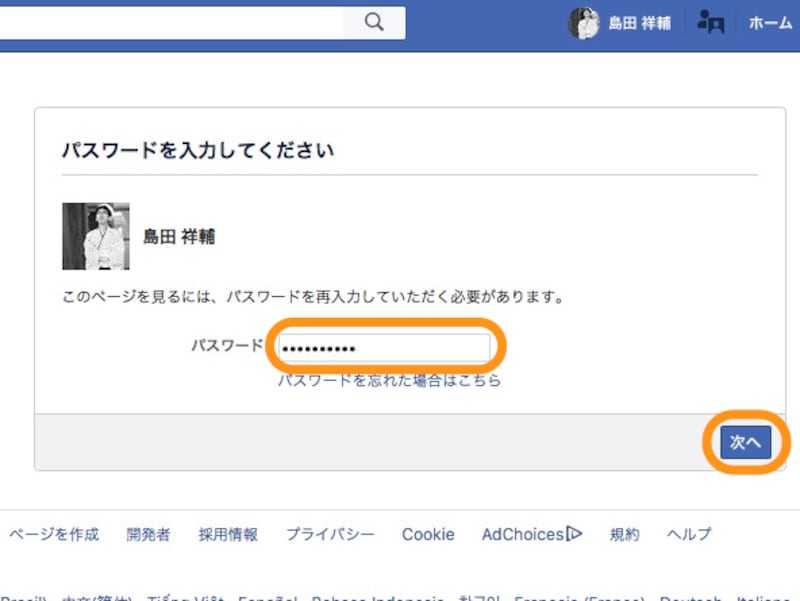Open the 採用情報 footer link

tap(228, 534)
